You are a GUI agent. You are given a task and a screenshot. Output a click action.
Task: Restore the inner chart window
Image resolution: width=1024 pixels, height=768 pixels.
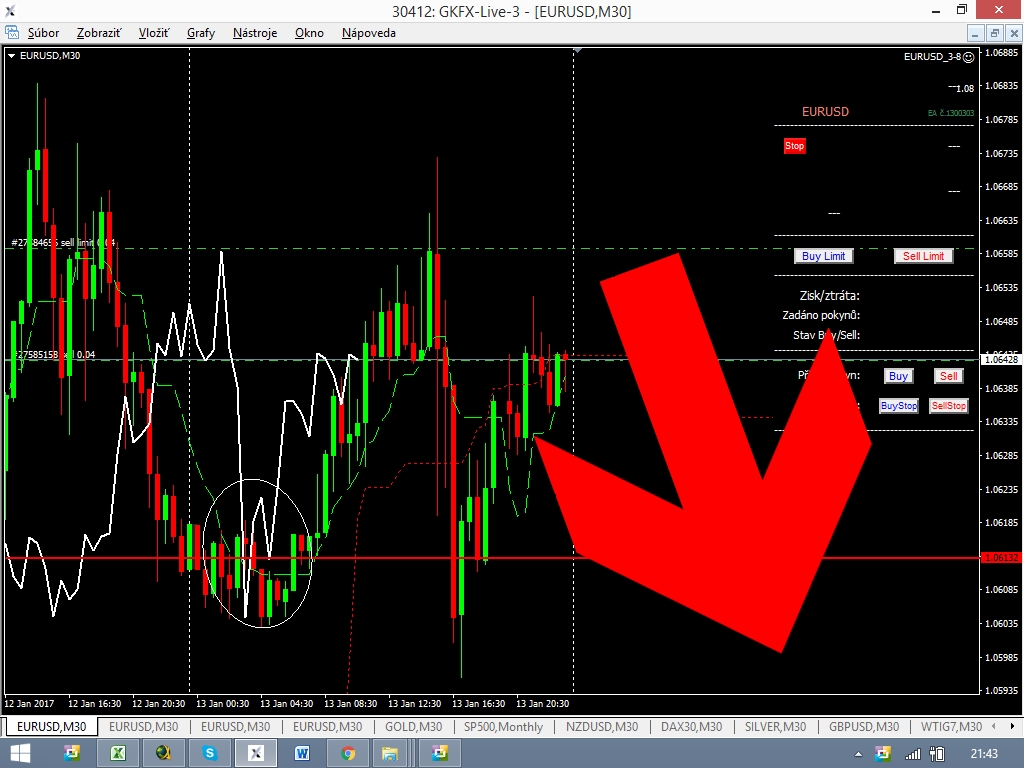tap(995, 33)
